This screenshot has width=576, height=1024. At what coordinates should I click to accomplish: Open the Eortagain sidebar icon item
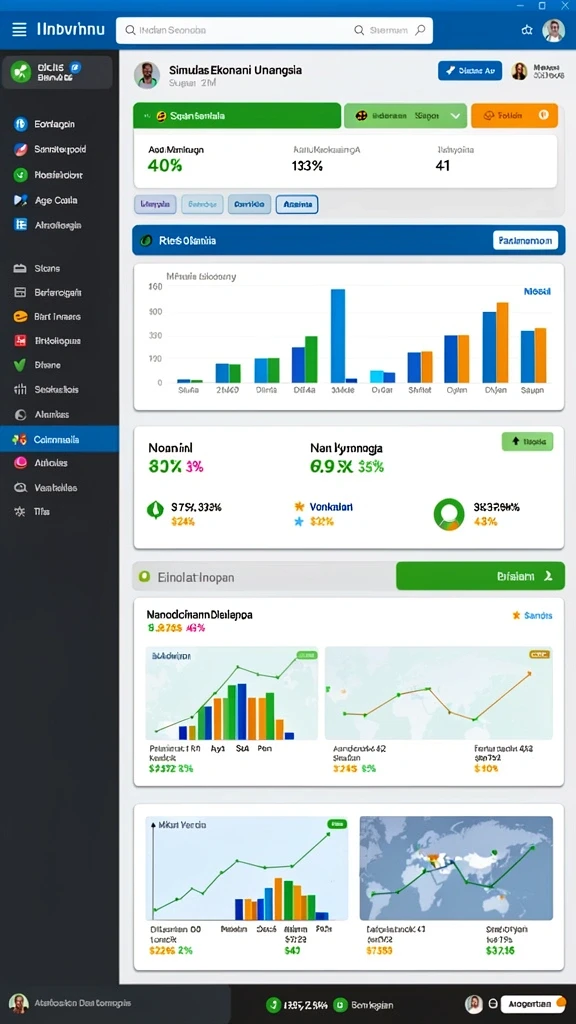pos(20,124)
